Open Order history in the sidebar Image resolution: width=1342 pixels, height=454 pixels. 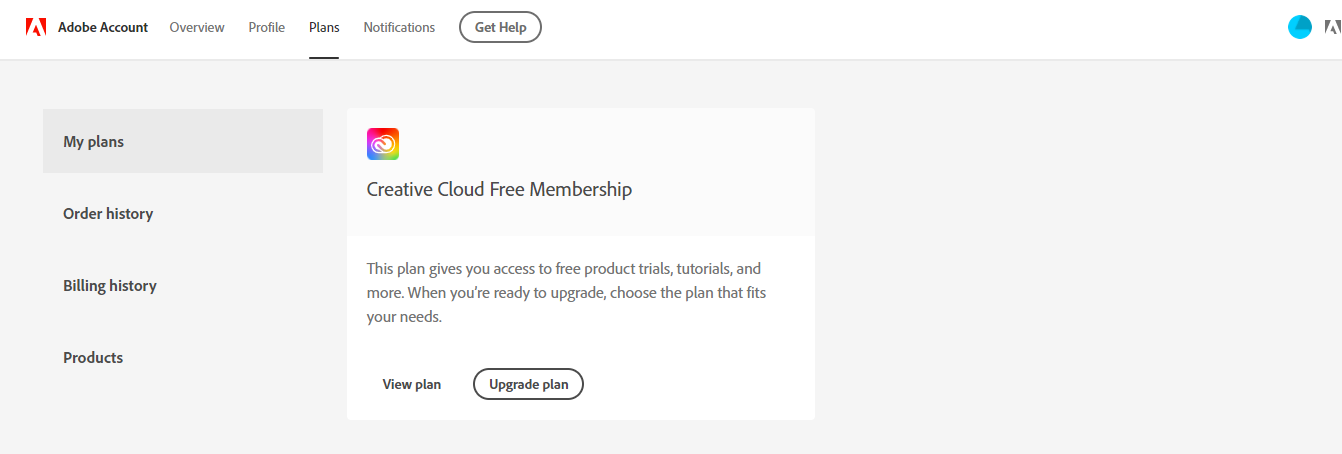183,213
